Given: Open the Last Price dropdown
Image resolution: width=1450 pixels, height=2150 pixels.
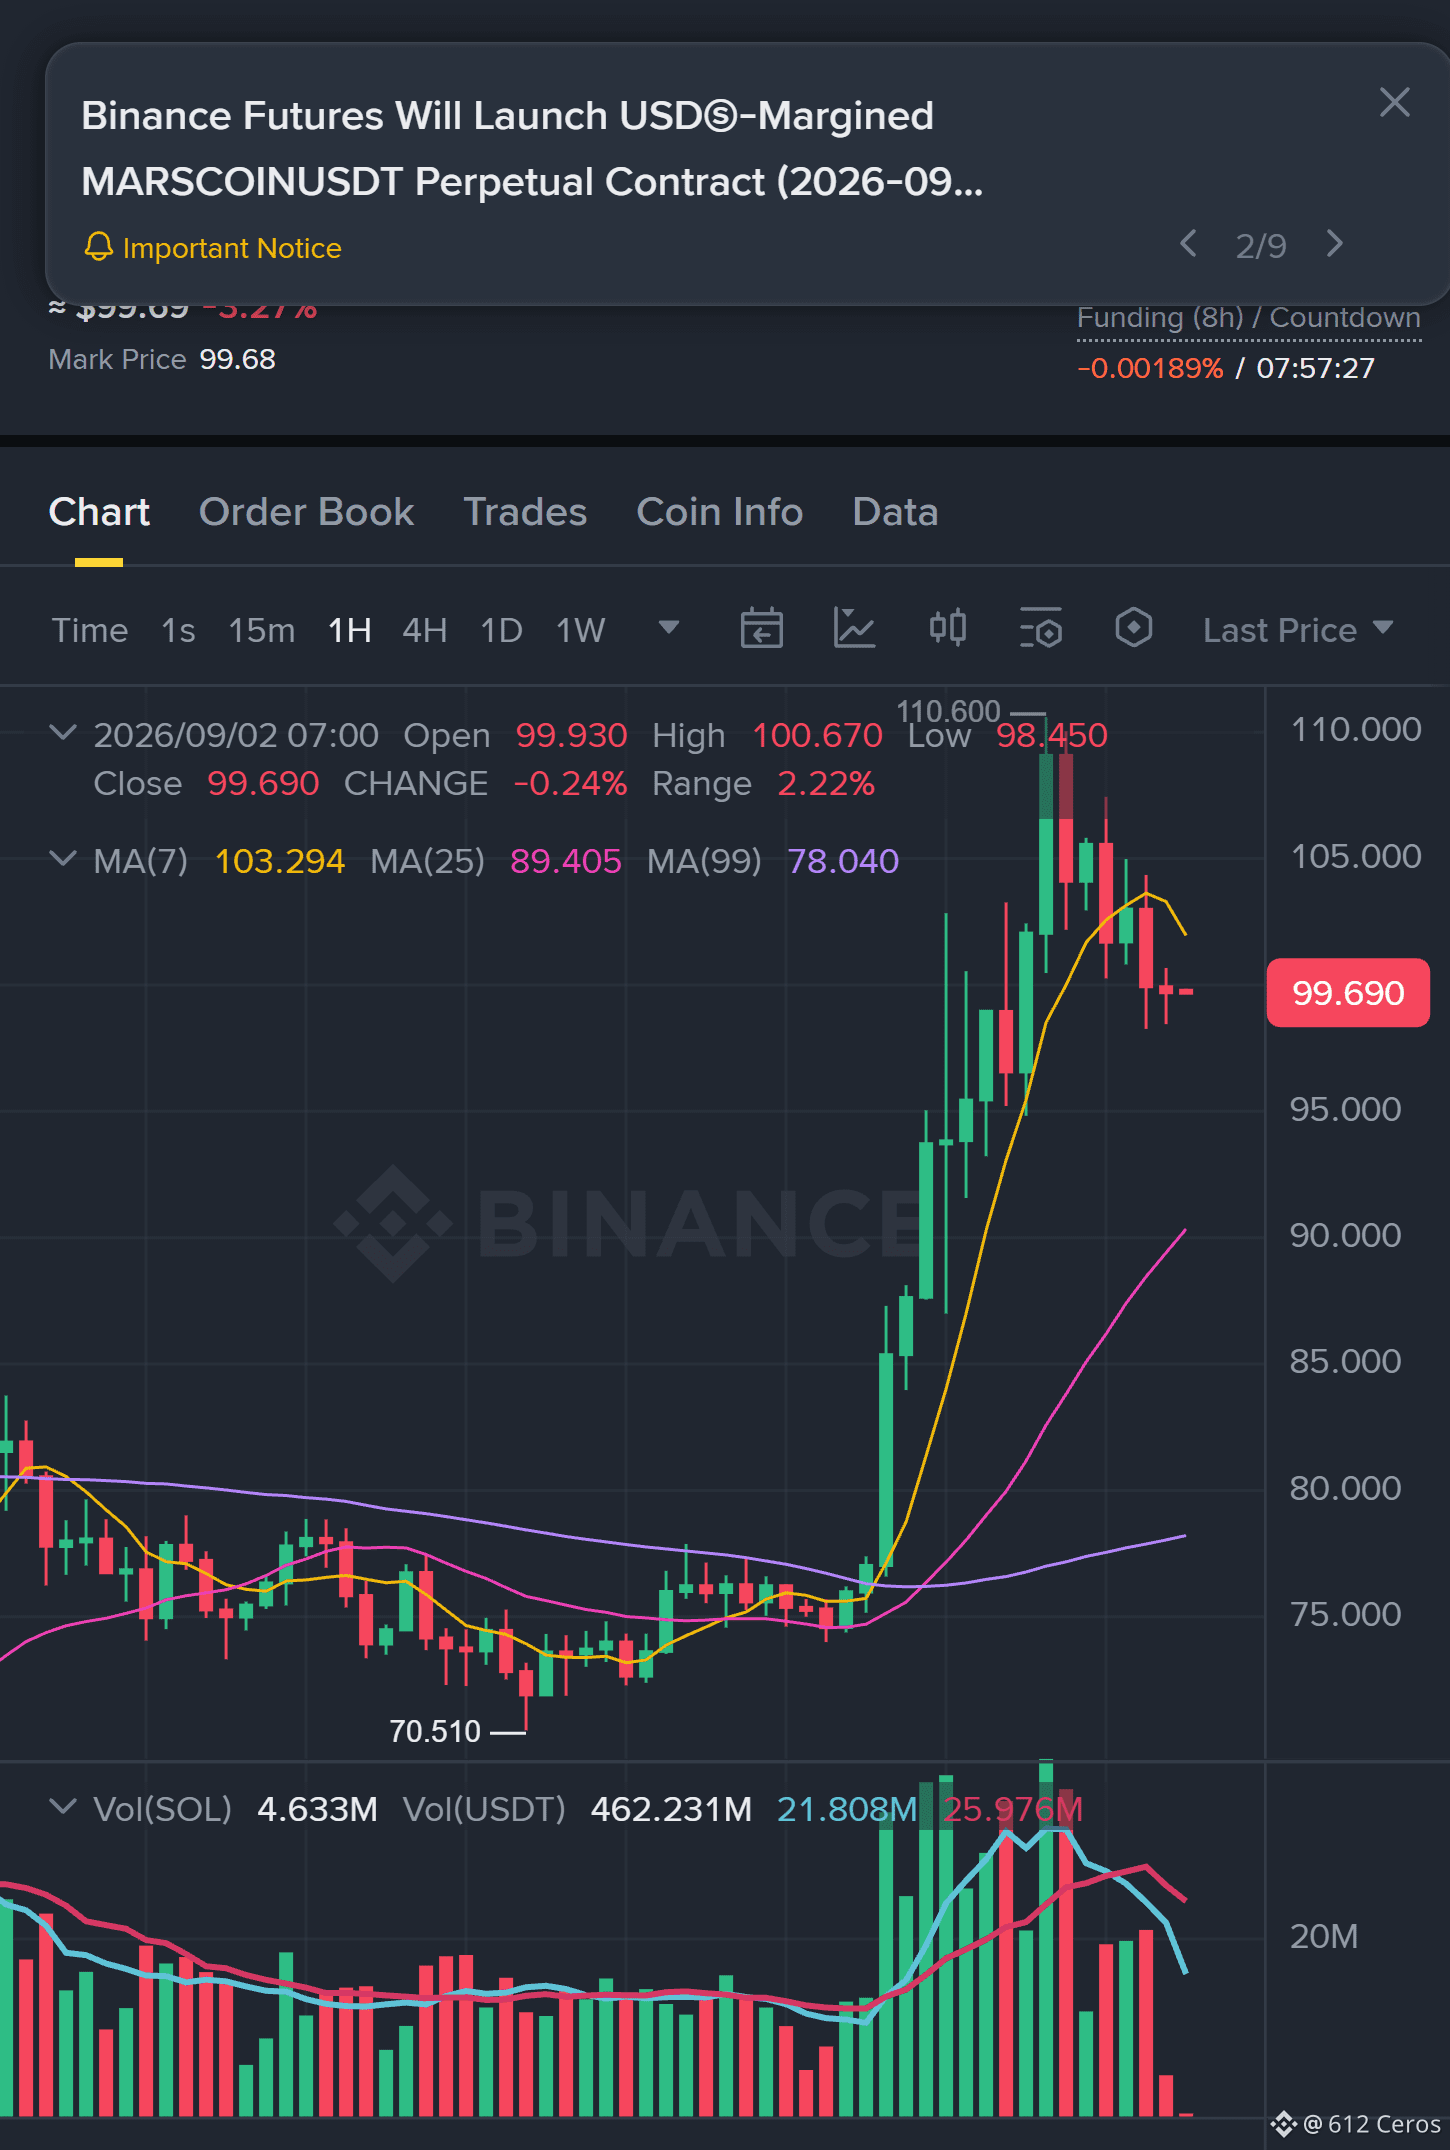Looking at the screenshot, I should click(x=1297, y=630).
